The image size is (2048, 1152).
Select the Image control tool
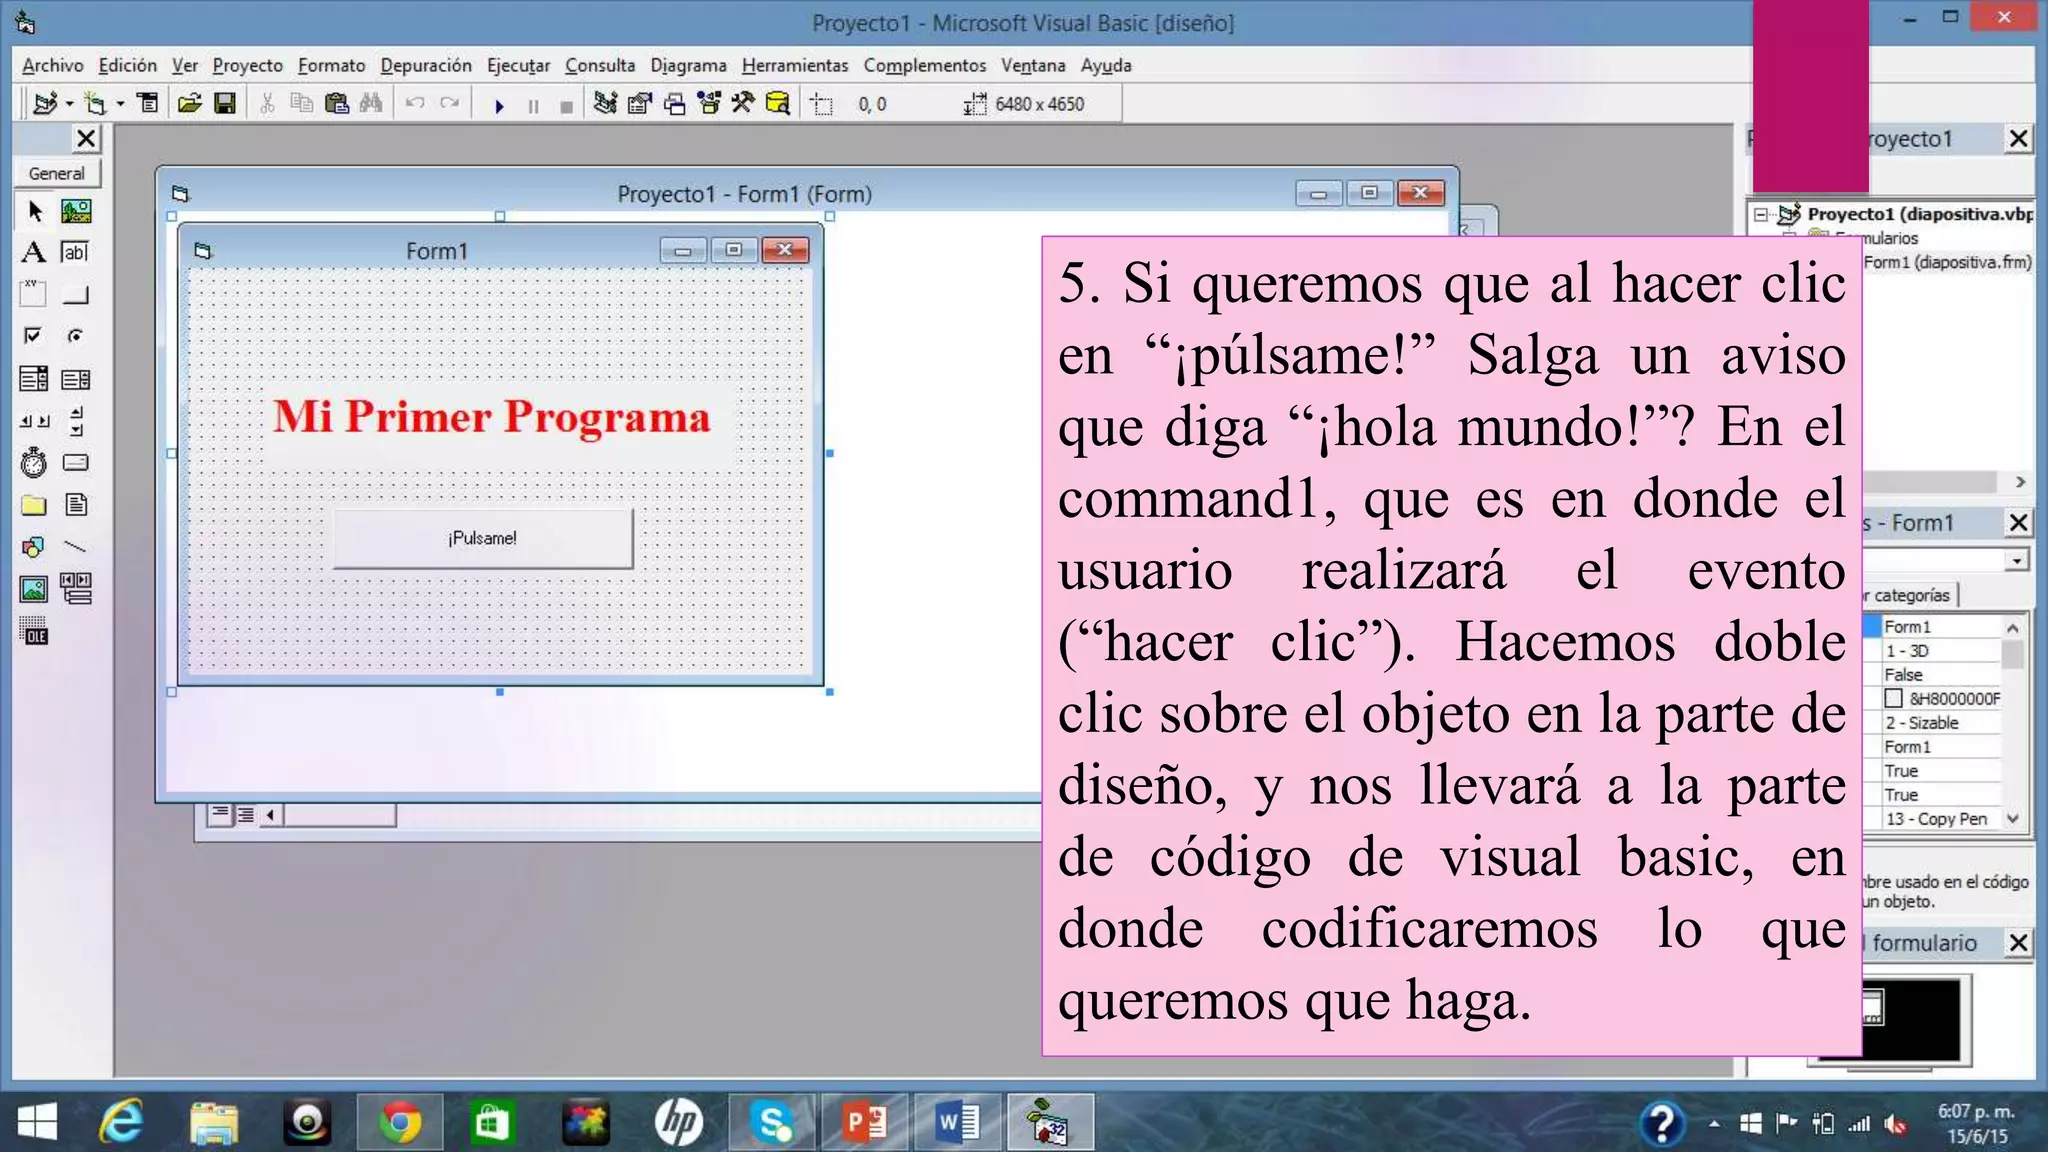click(33, 589)
